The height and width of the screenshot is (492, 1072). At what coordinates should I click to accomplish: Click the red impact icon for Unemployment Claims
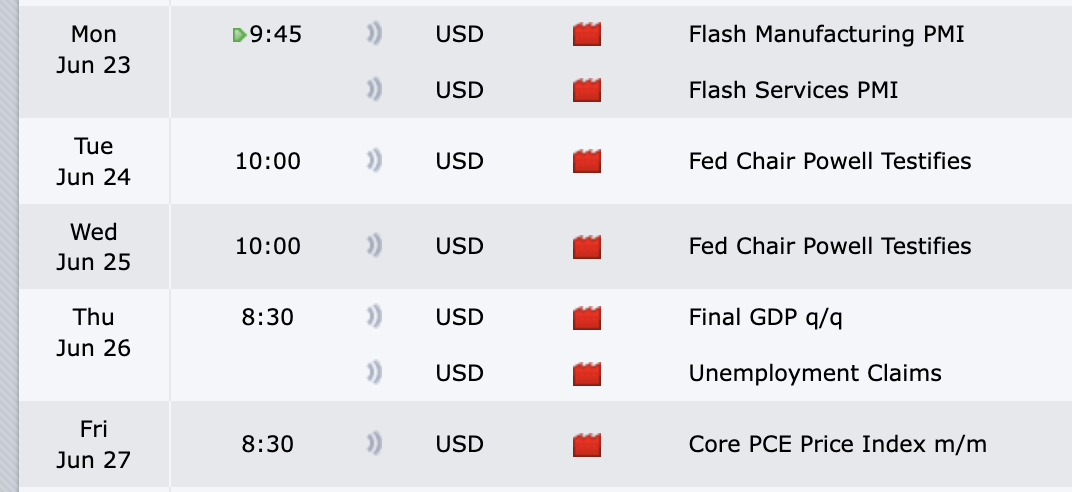[587, 373]
